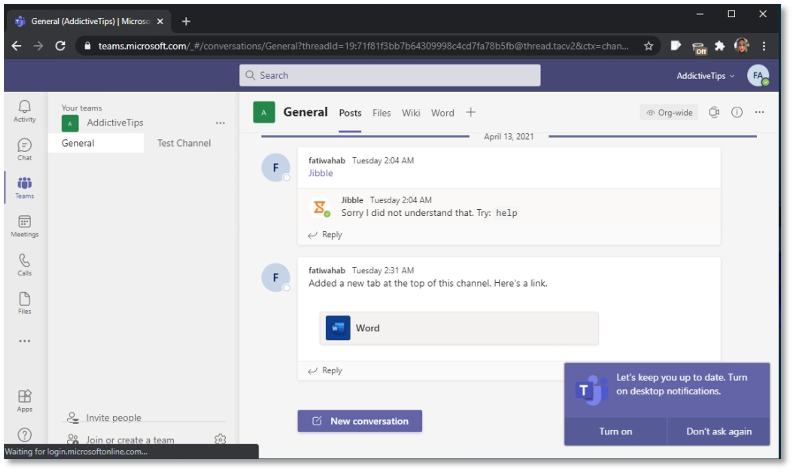The height and width of the screenshot is (472, 794).
Task: Open manage teams gear icon
Action: pyautogui.click(x=220, y=439)
